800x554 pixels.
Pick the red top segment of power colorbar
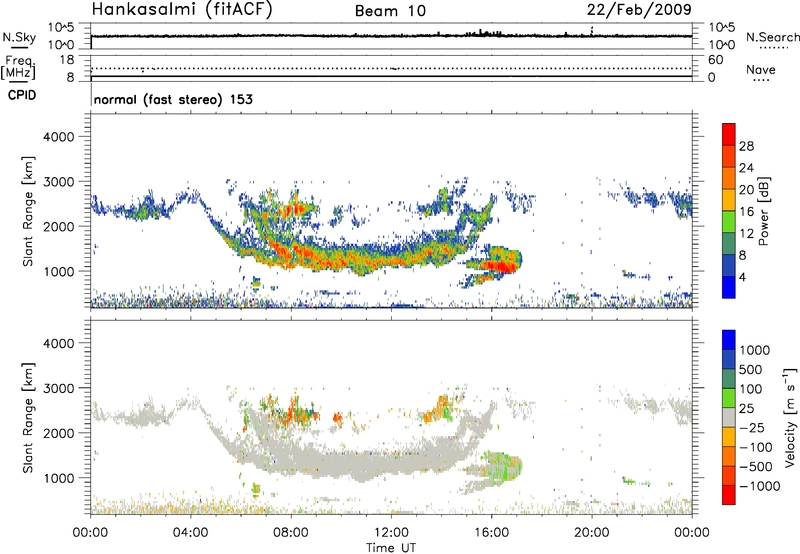click(x=729, y=134)
